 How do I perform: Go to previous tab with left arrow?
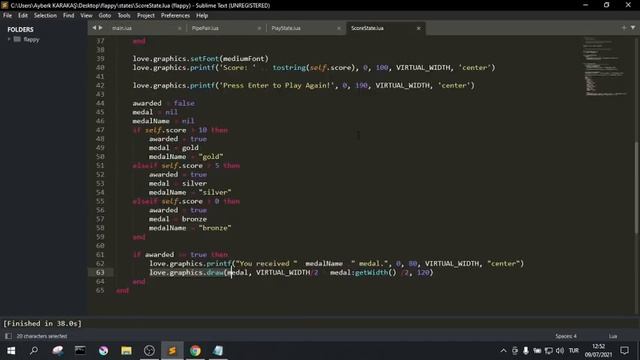pyautogui.click(x=94, y=28)
